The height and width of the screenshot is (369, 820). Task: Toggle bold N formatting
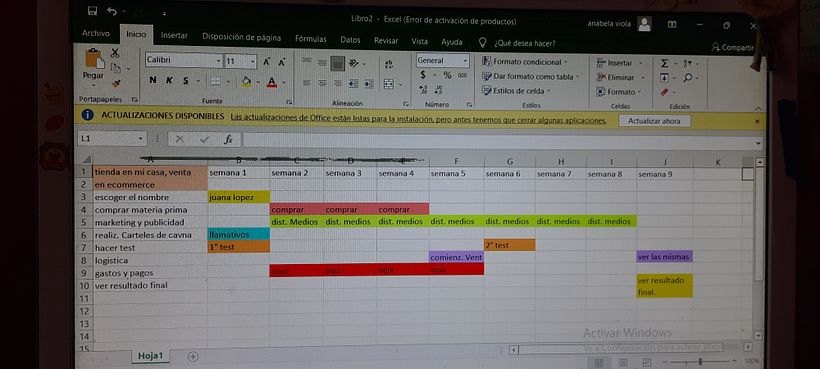coord(153,80)
